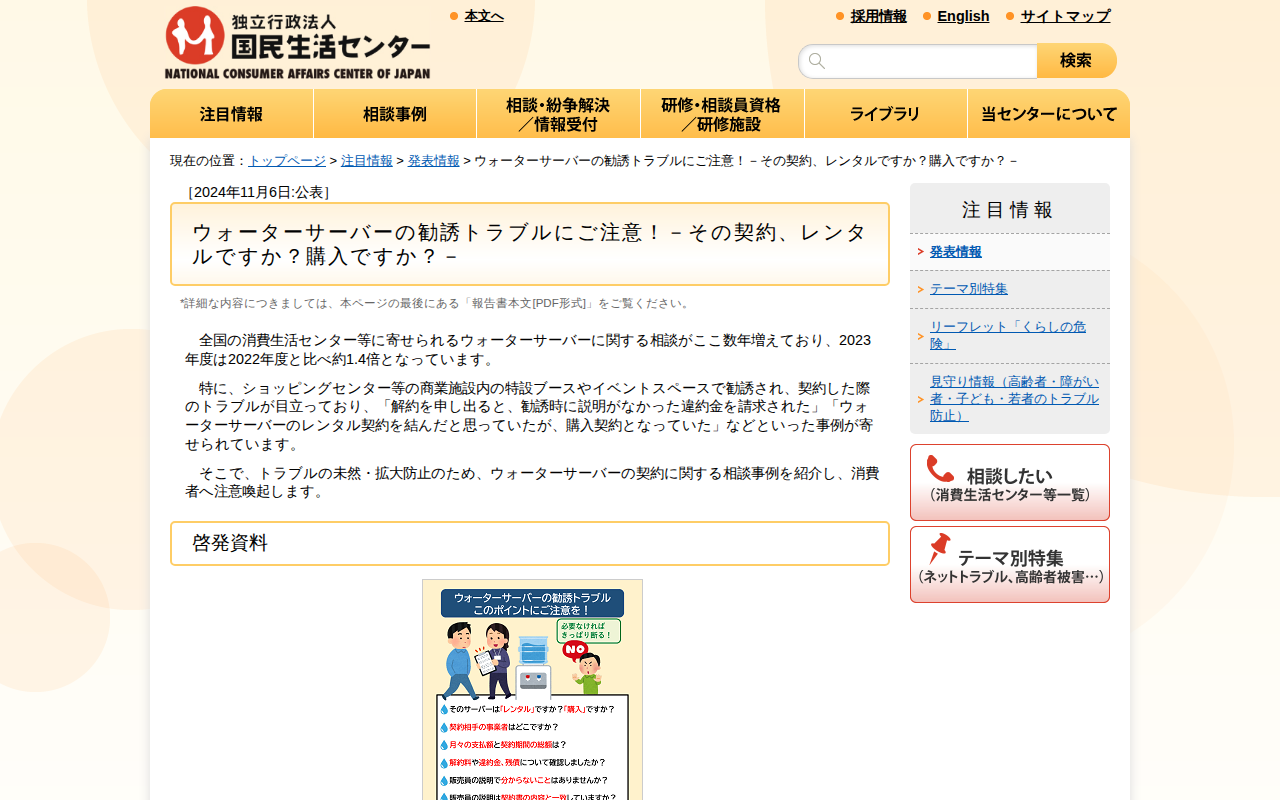Click the magnifier icon in search box
Image resolution: width=1280 pixels, height=800 pixels.
point(817,61)
